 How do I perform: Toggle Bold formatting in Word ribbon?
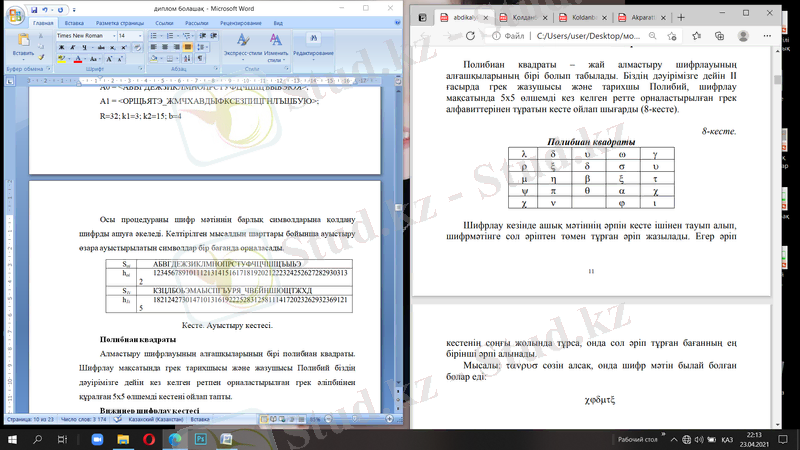point(61,48)
